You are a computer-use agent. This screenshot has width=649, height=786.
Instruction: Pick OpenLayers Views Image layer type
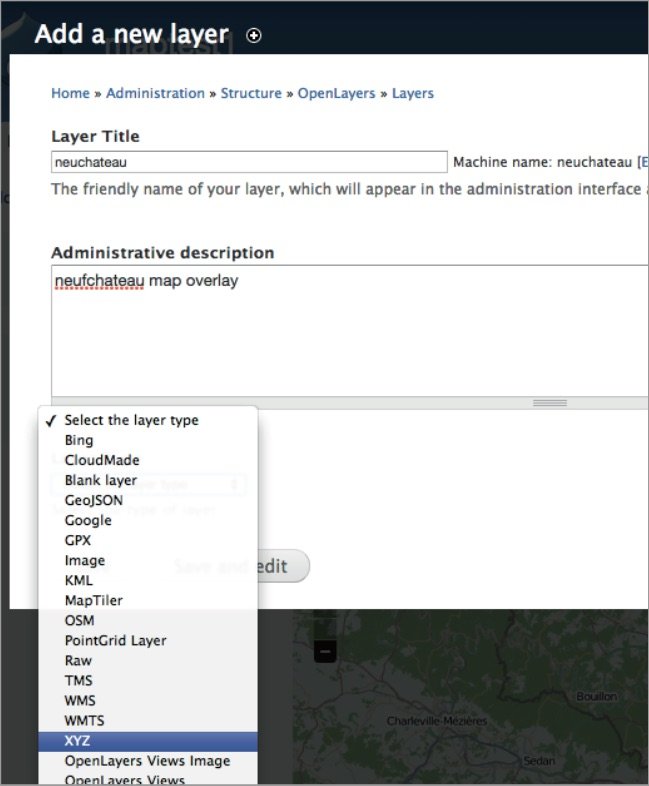147,761
